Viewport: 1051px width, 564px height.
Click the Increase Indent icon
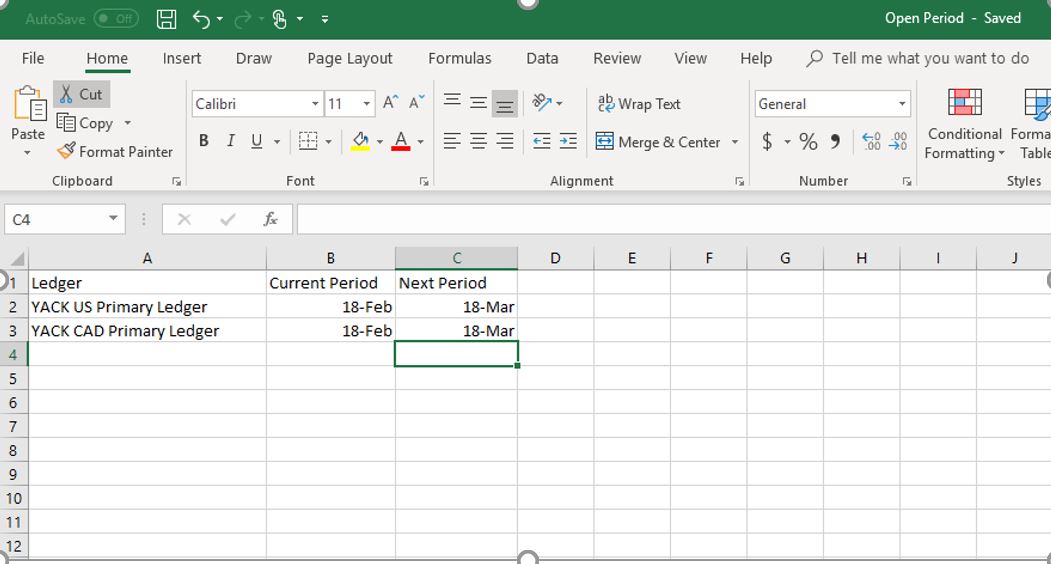pyautogui.click(x=568, y=142)
